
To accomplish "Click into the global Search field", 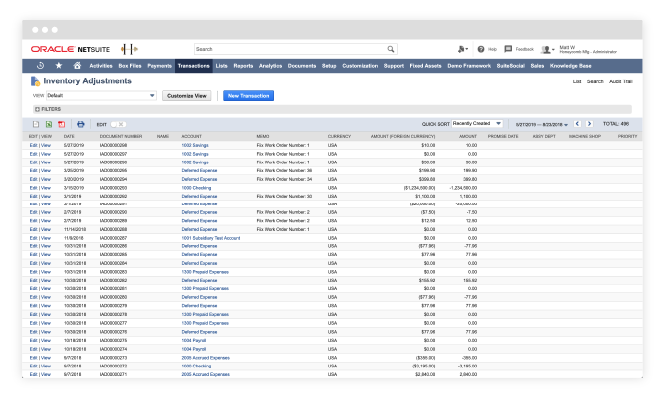I will (x=291, y=49).
